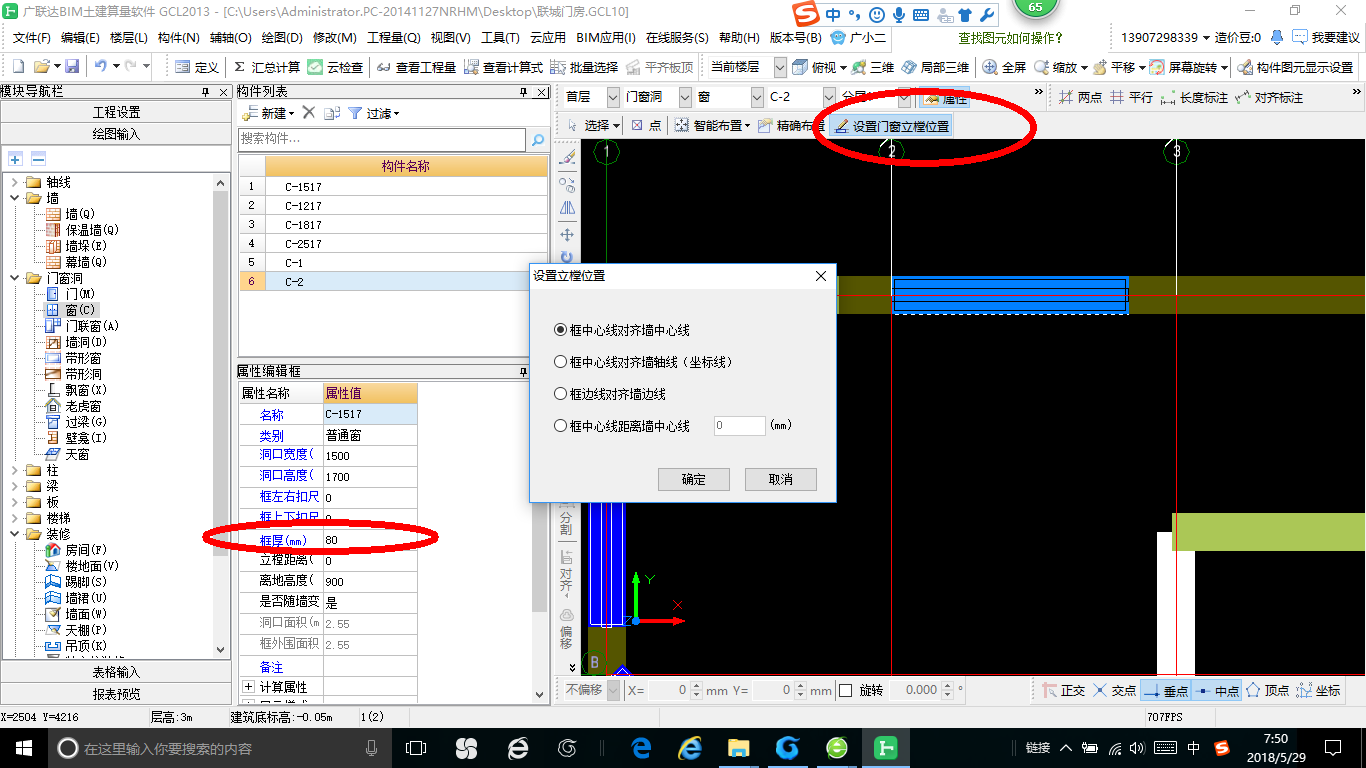The width and height of the screenshot is (1366, 768).
Task: Start 云检查 cloud check
Action: (335, 67)
